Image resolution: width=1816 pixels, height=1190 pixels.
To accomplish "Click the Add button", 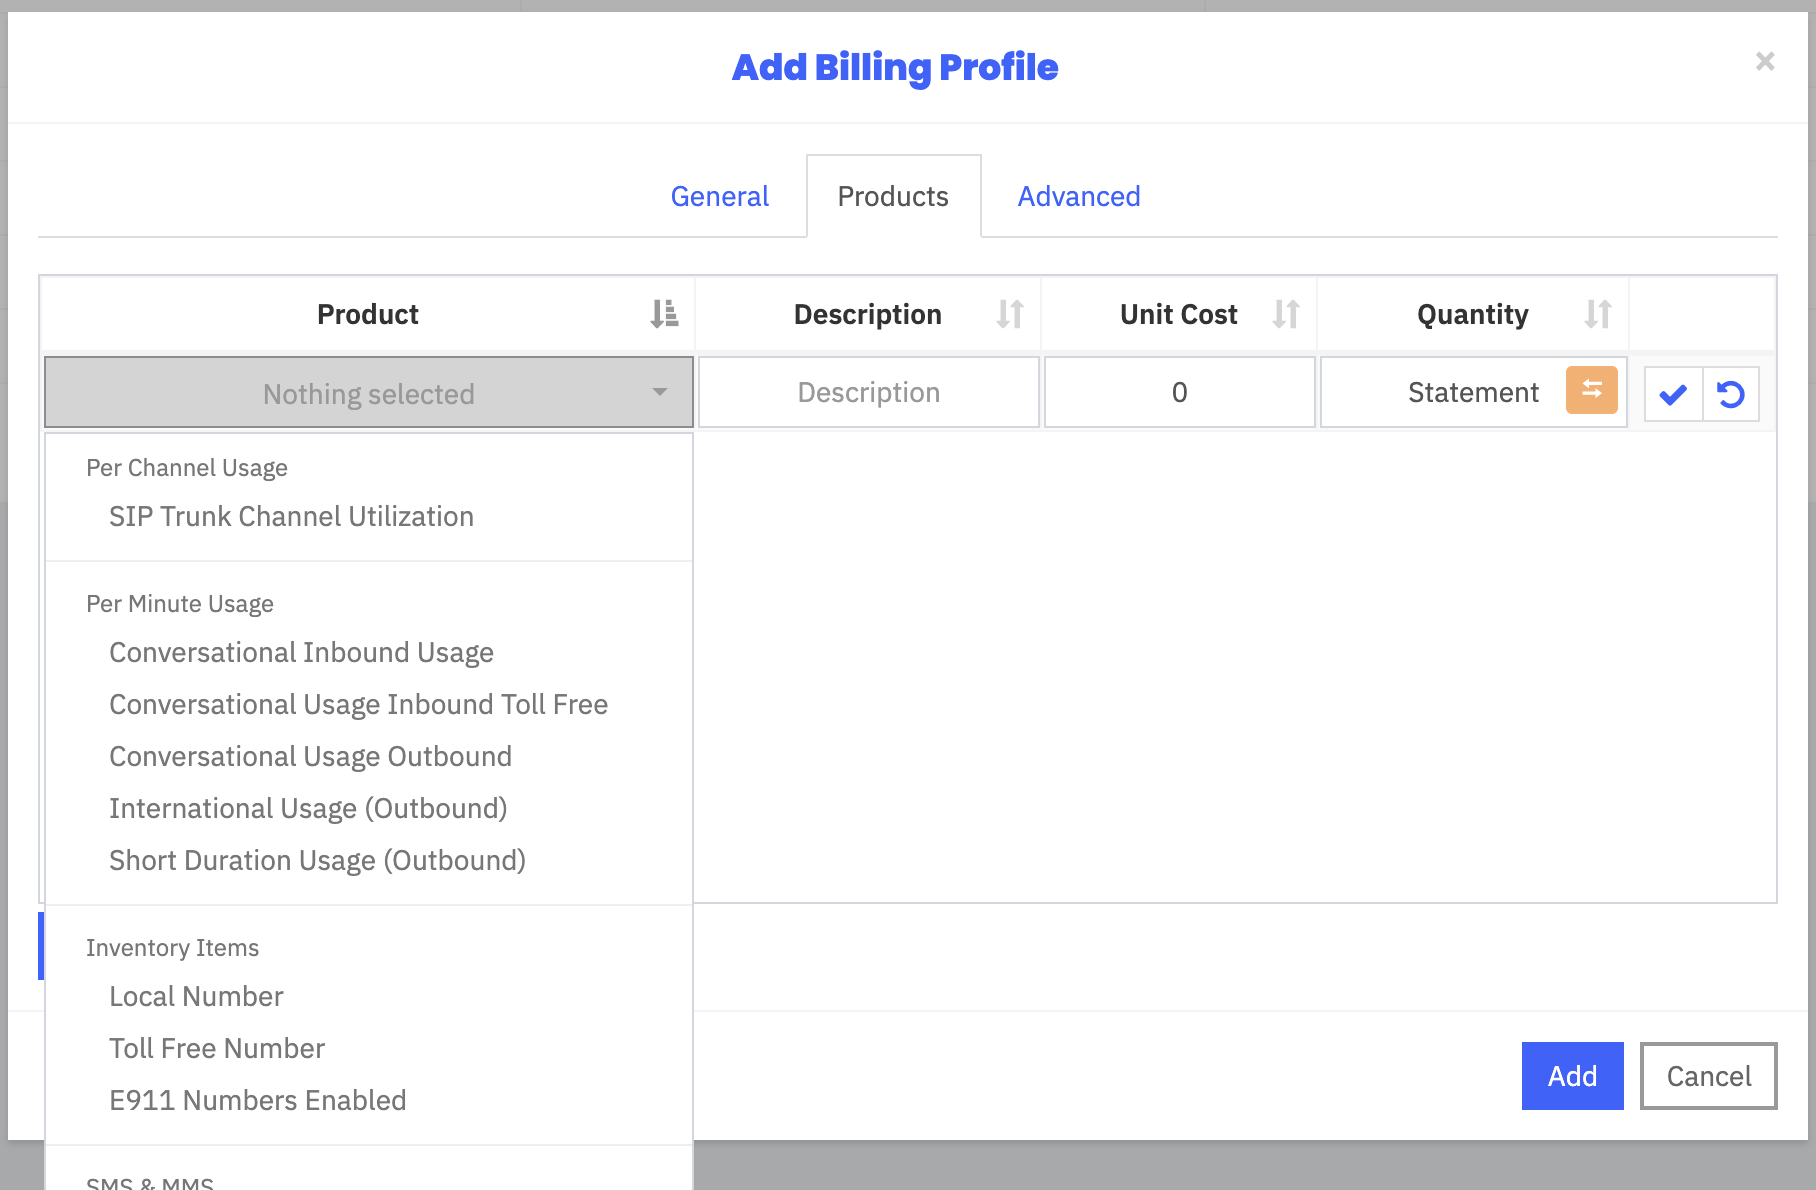I will (1572, 1076).
